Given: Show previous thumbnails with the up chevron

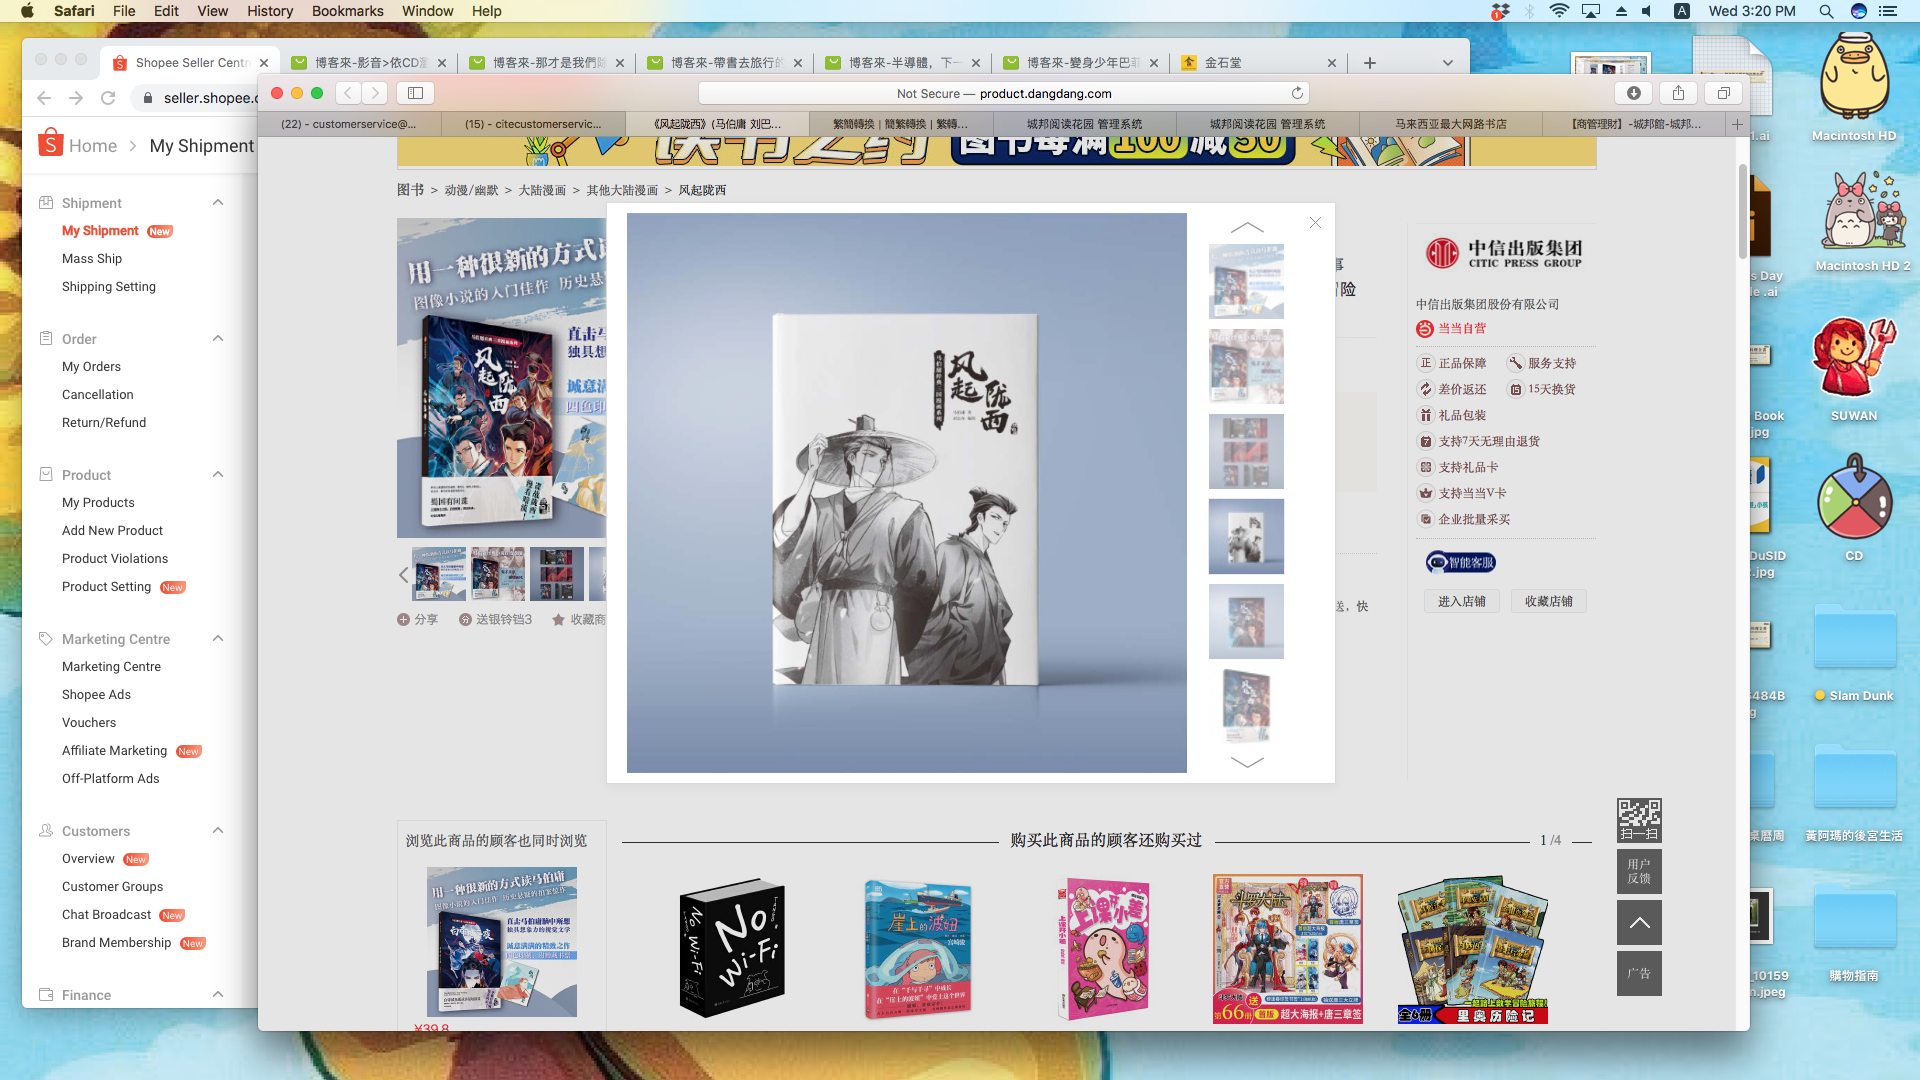Looking at the screenshot, I should pos(1246,227).
